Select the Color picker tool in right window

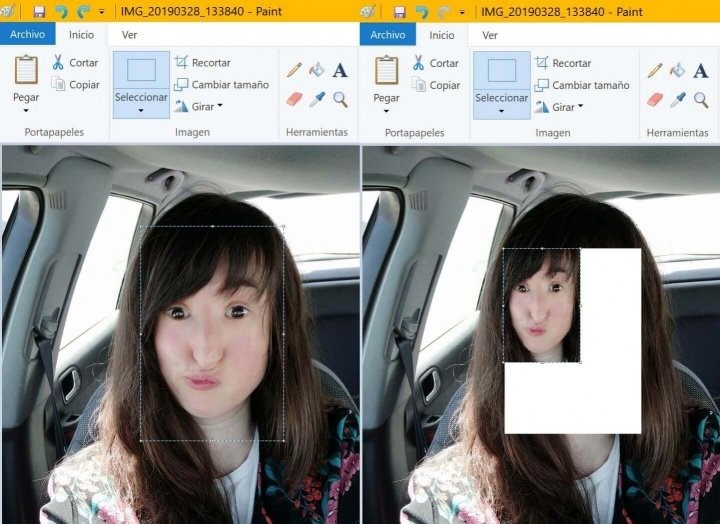coord(677,99)
